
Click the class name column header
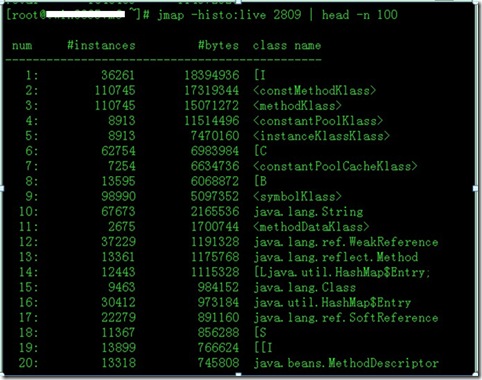tap(287, 45)
